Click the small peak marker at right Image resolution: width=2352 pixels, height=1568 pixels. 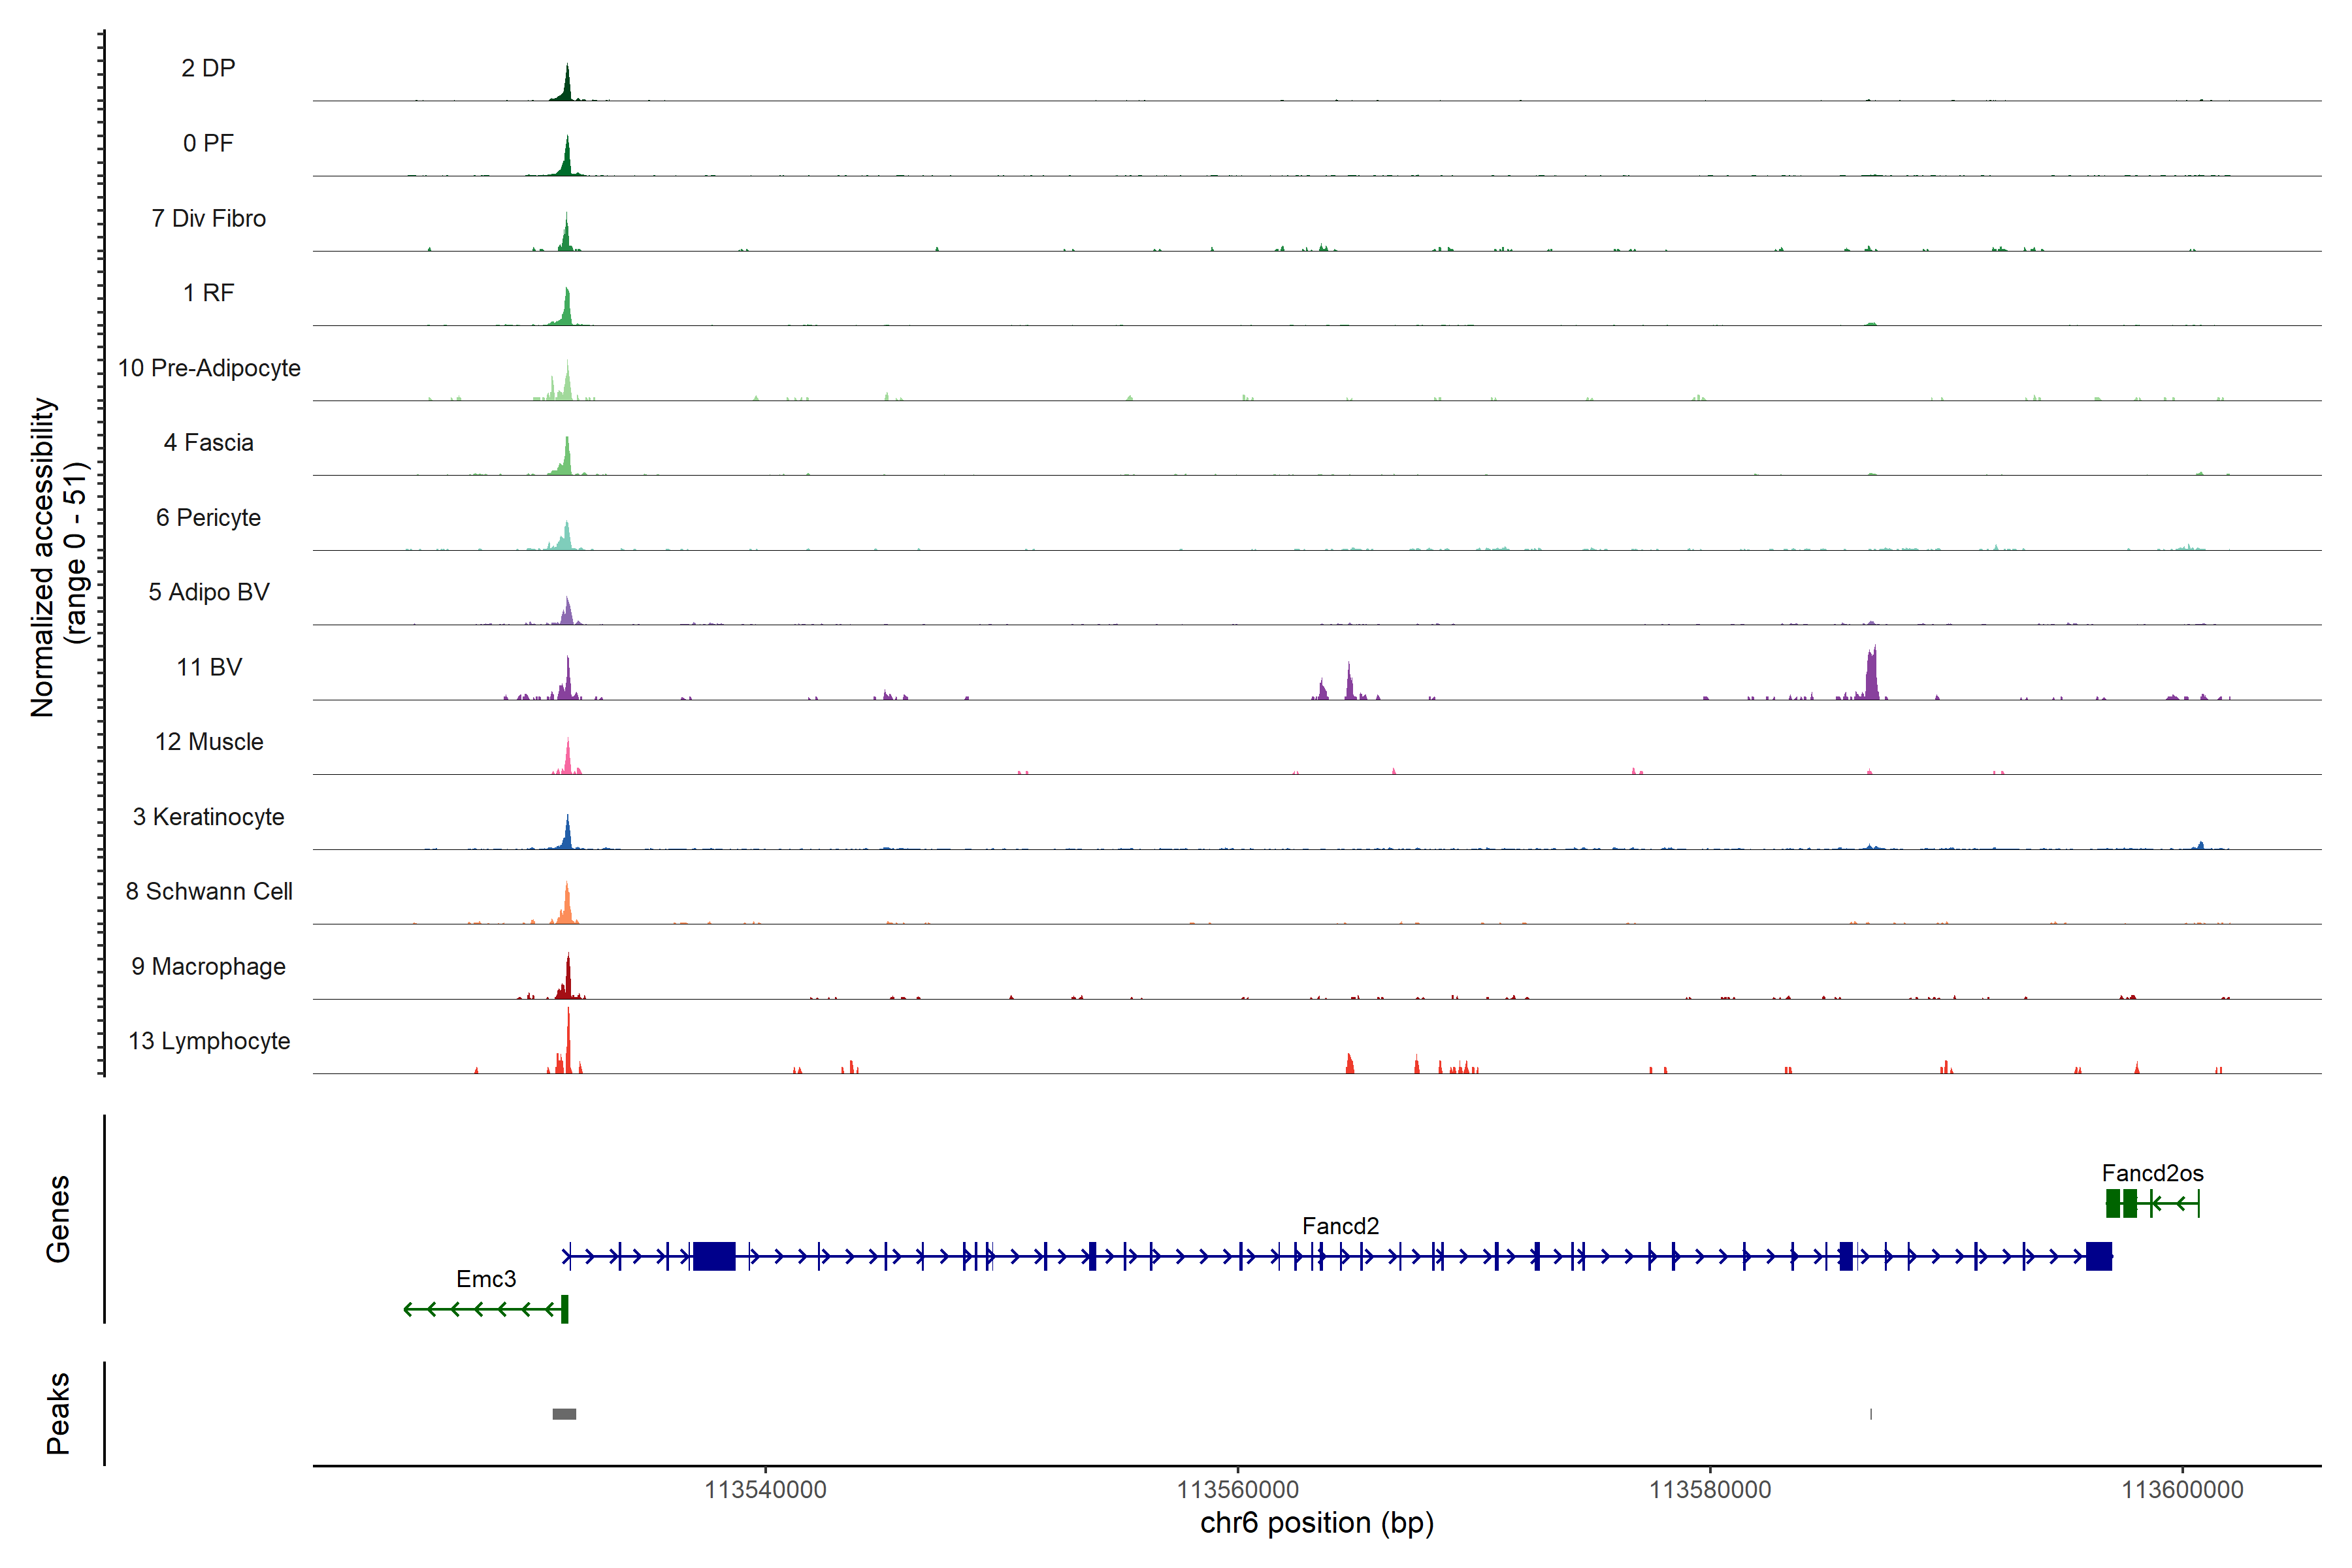click(x=1871, y=1413)
